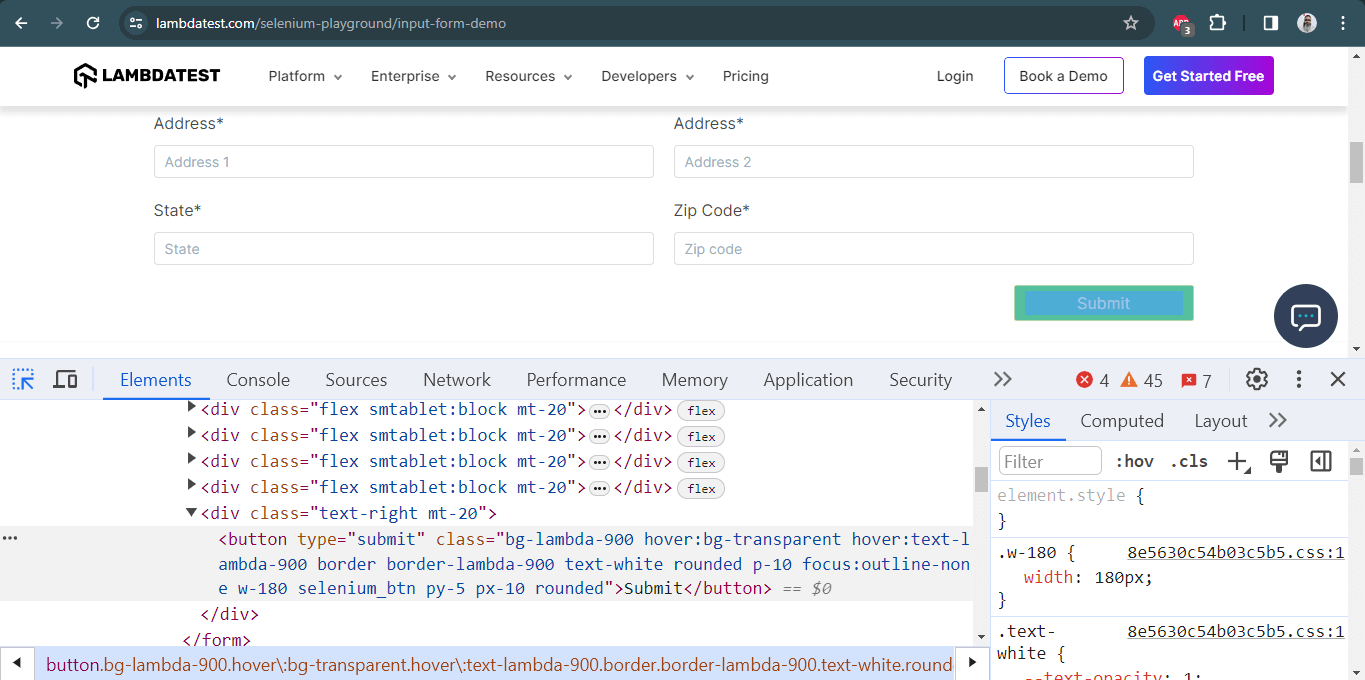The image size is (1365, 680).
Task: Open the browser extensions puzzle icon
Action: [x=1217, y=23]
